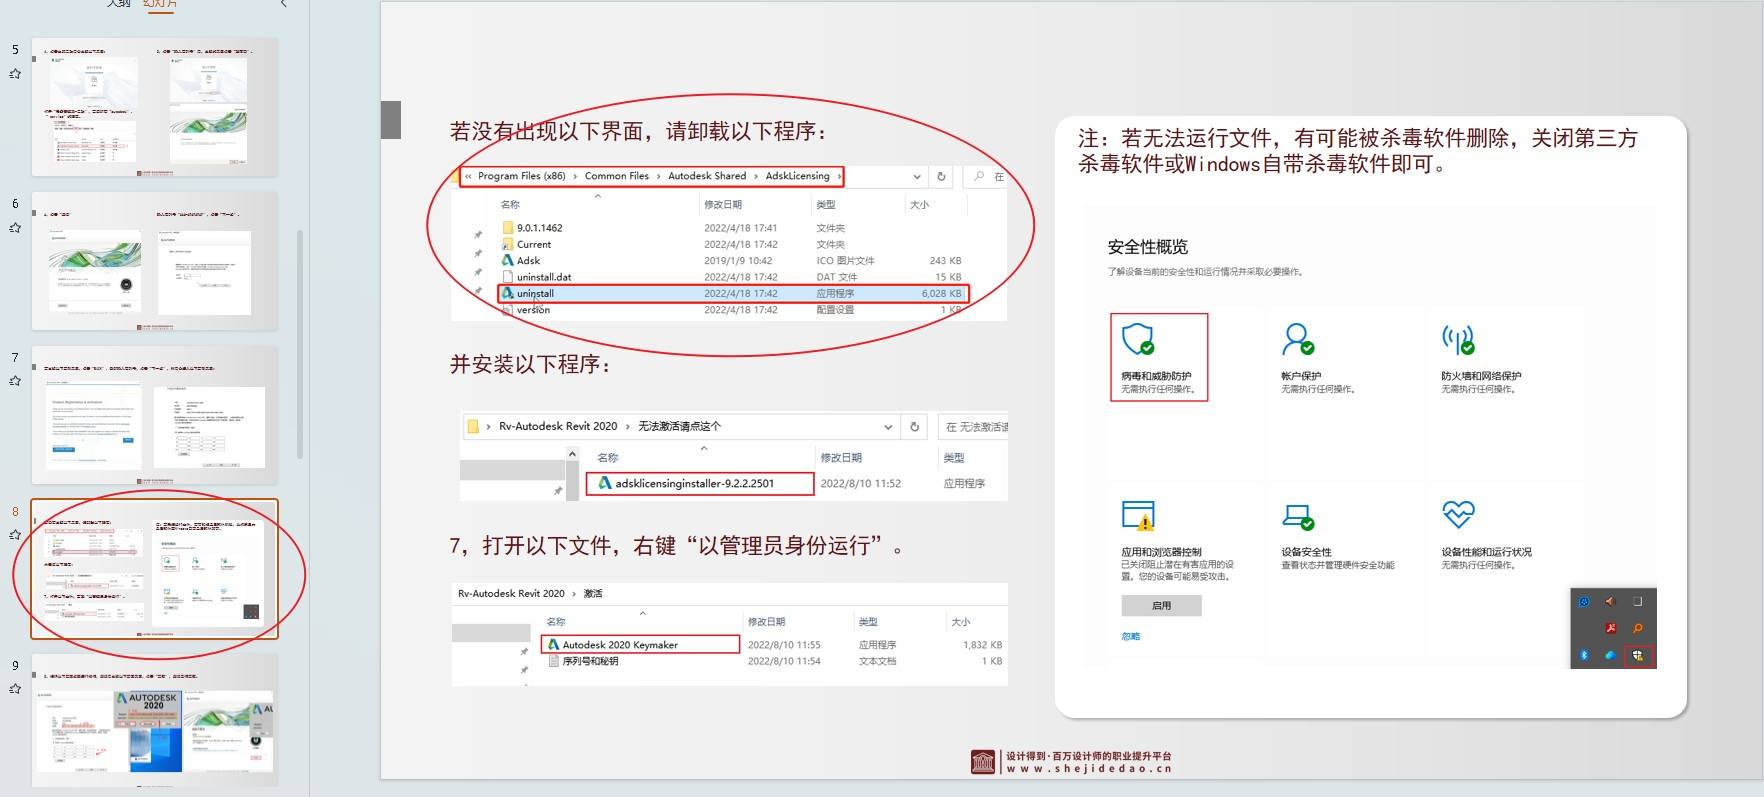Click the star icon beside slide 5
1764x797 pixels.
click(x=15, y=74)
